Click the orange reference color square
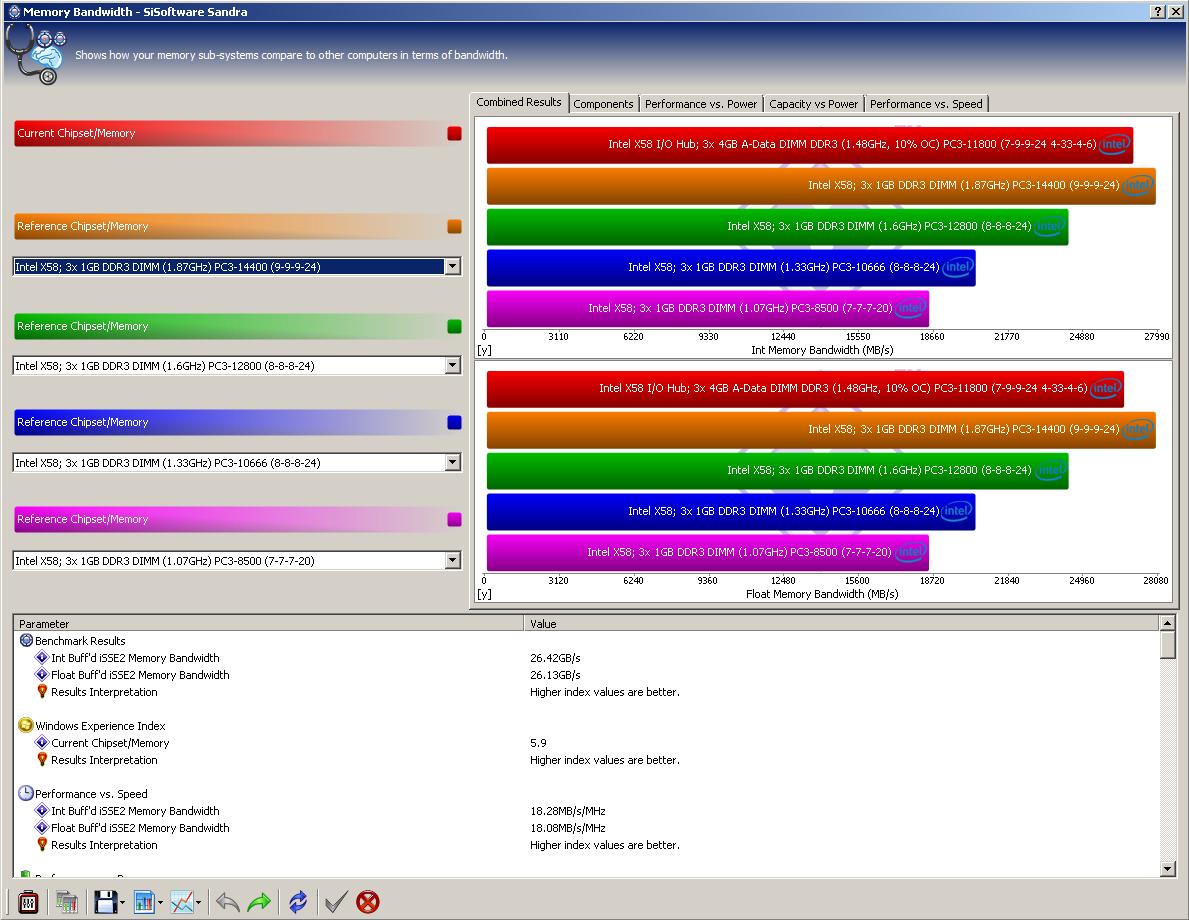The width and height of the screenshot is (1189, 920). click(x=454, y=226)
